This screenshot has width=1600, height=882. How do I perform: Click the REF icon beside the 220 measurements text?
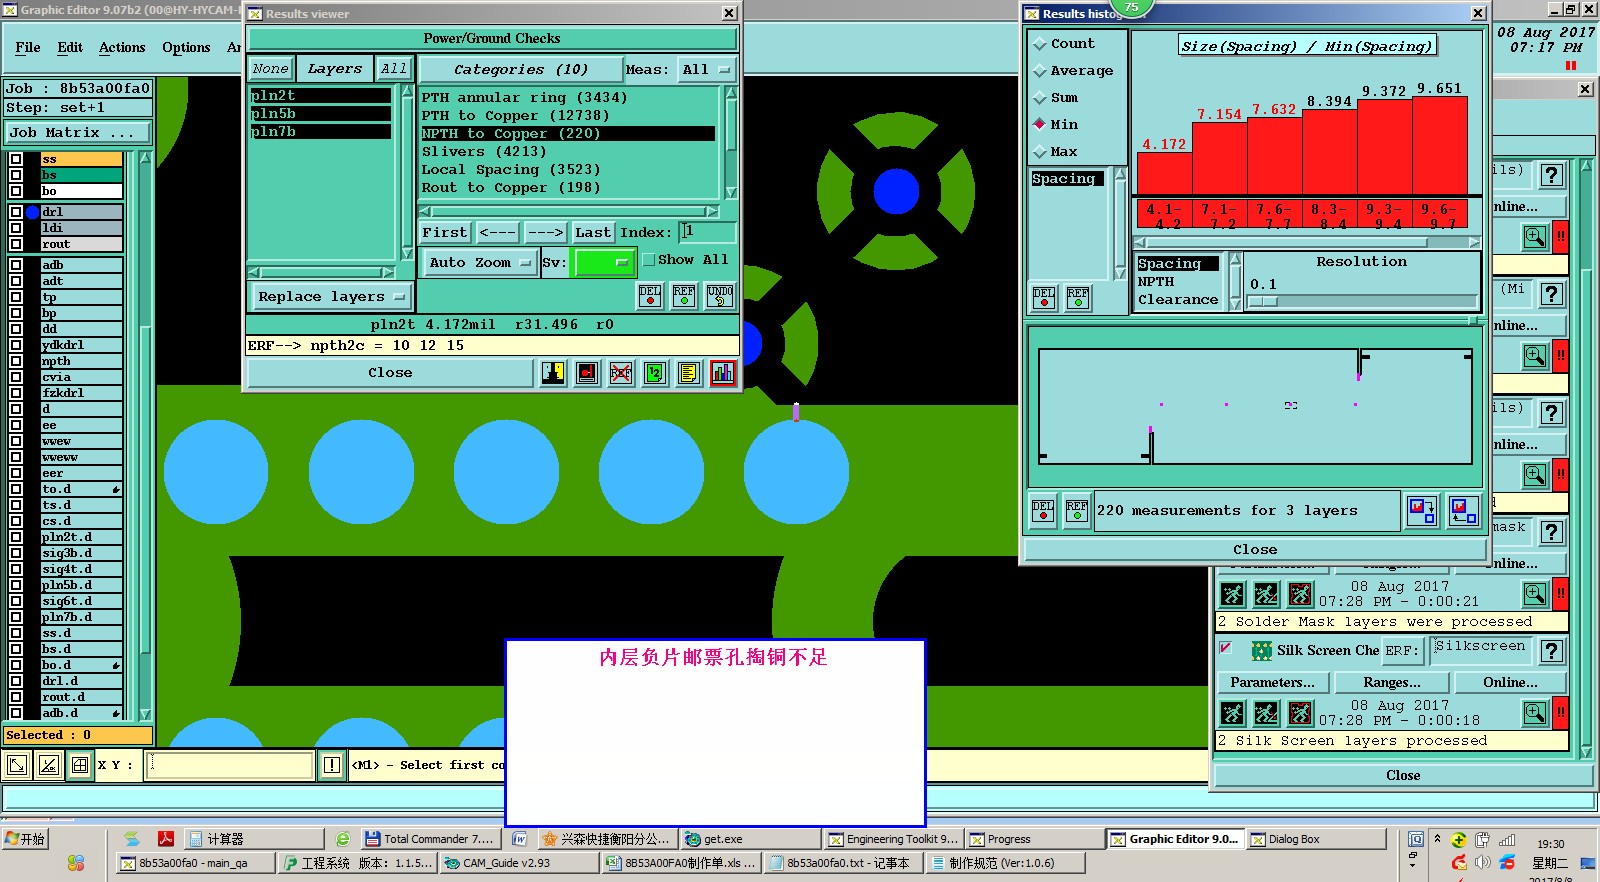point(1077,511)
